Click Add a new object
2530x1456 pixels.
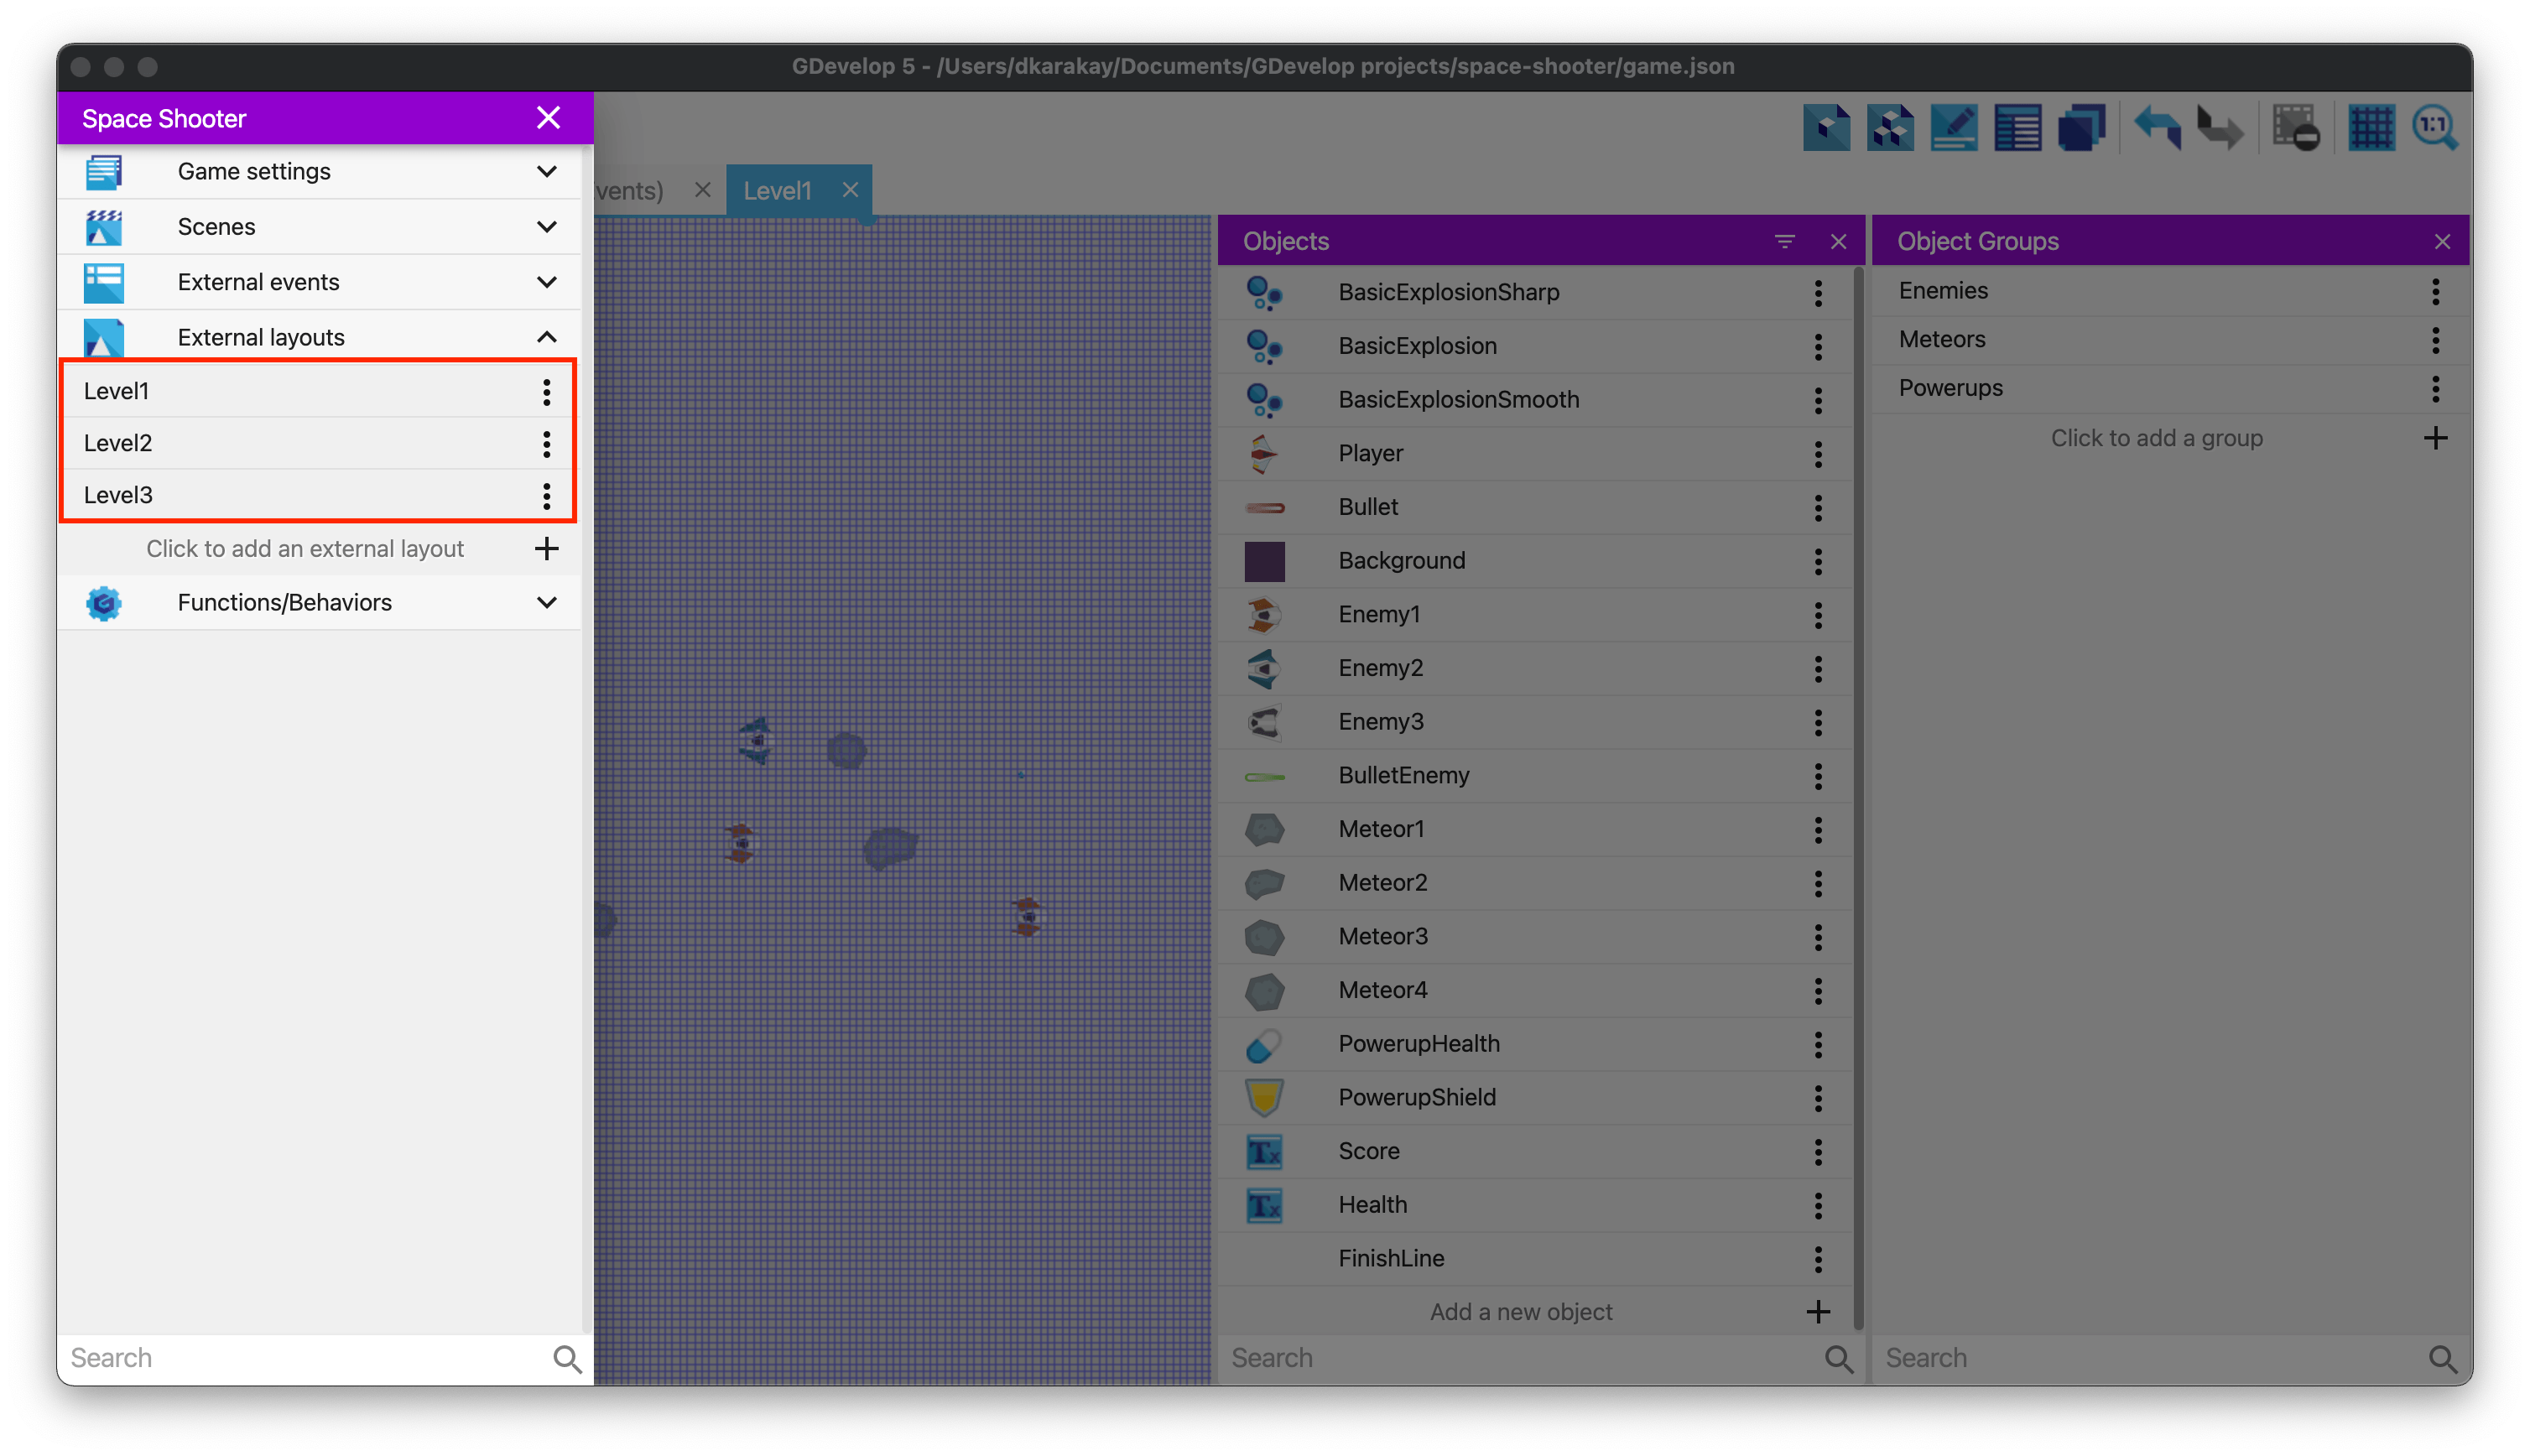click(1520, 1311)
